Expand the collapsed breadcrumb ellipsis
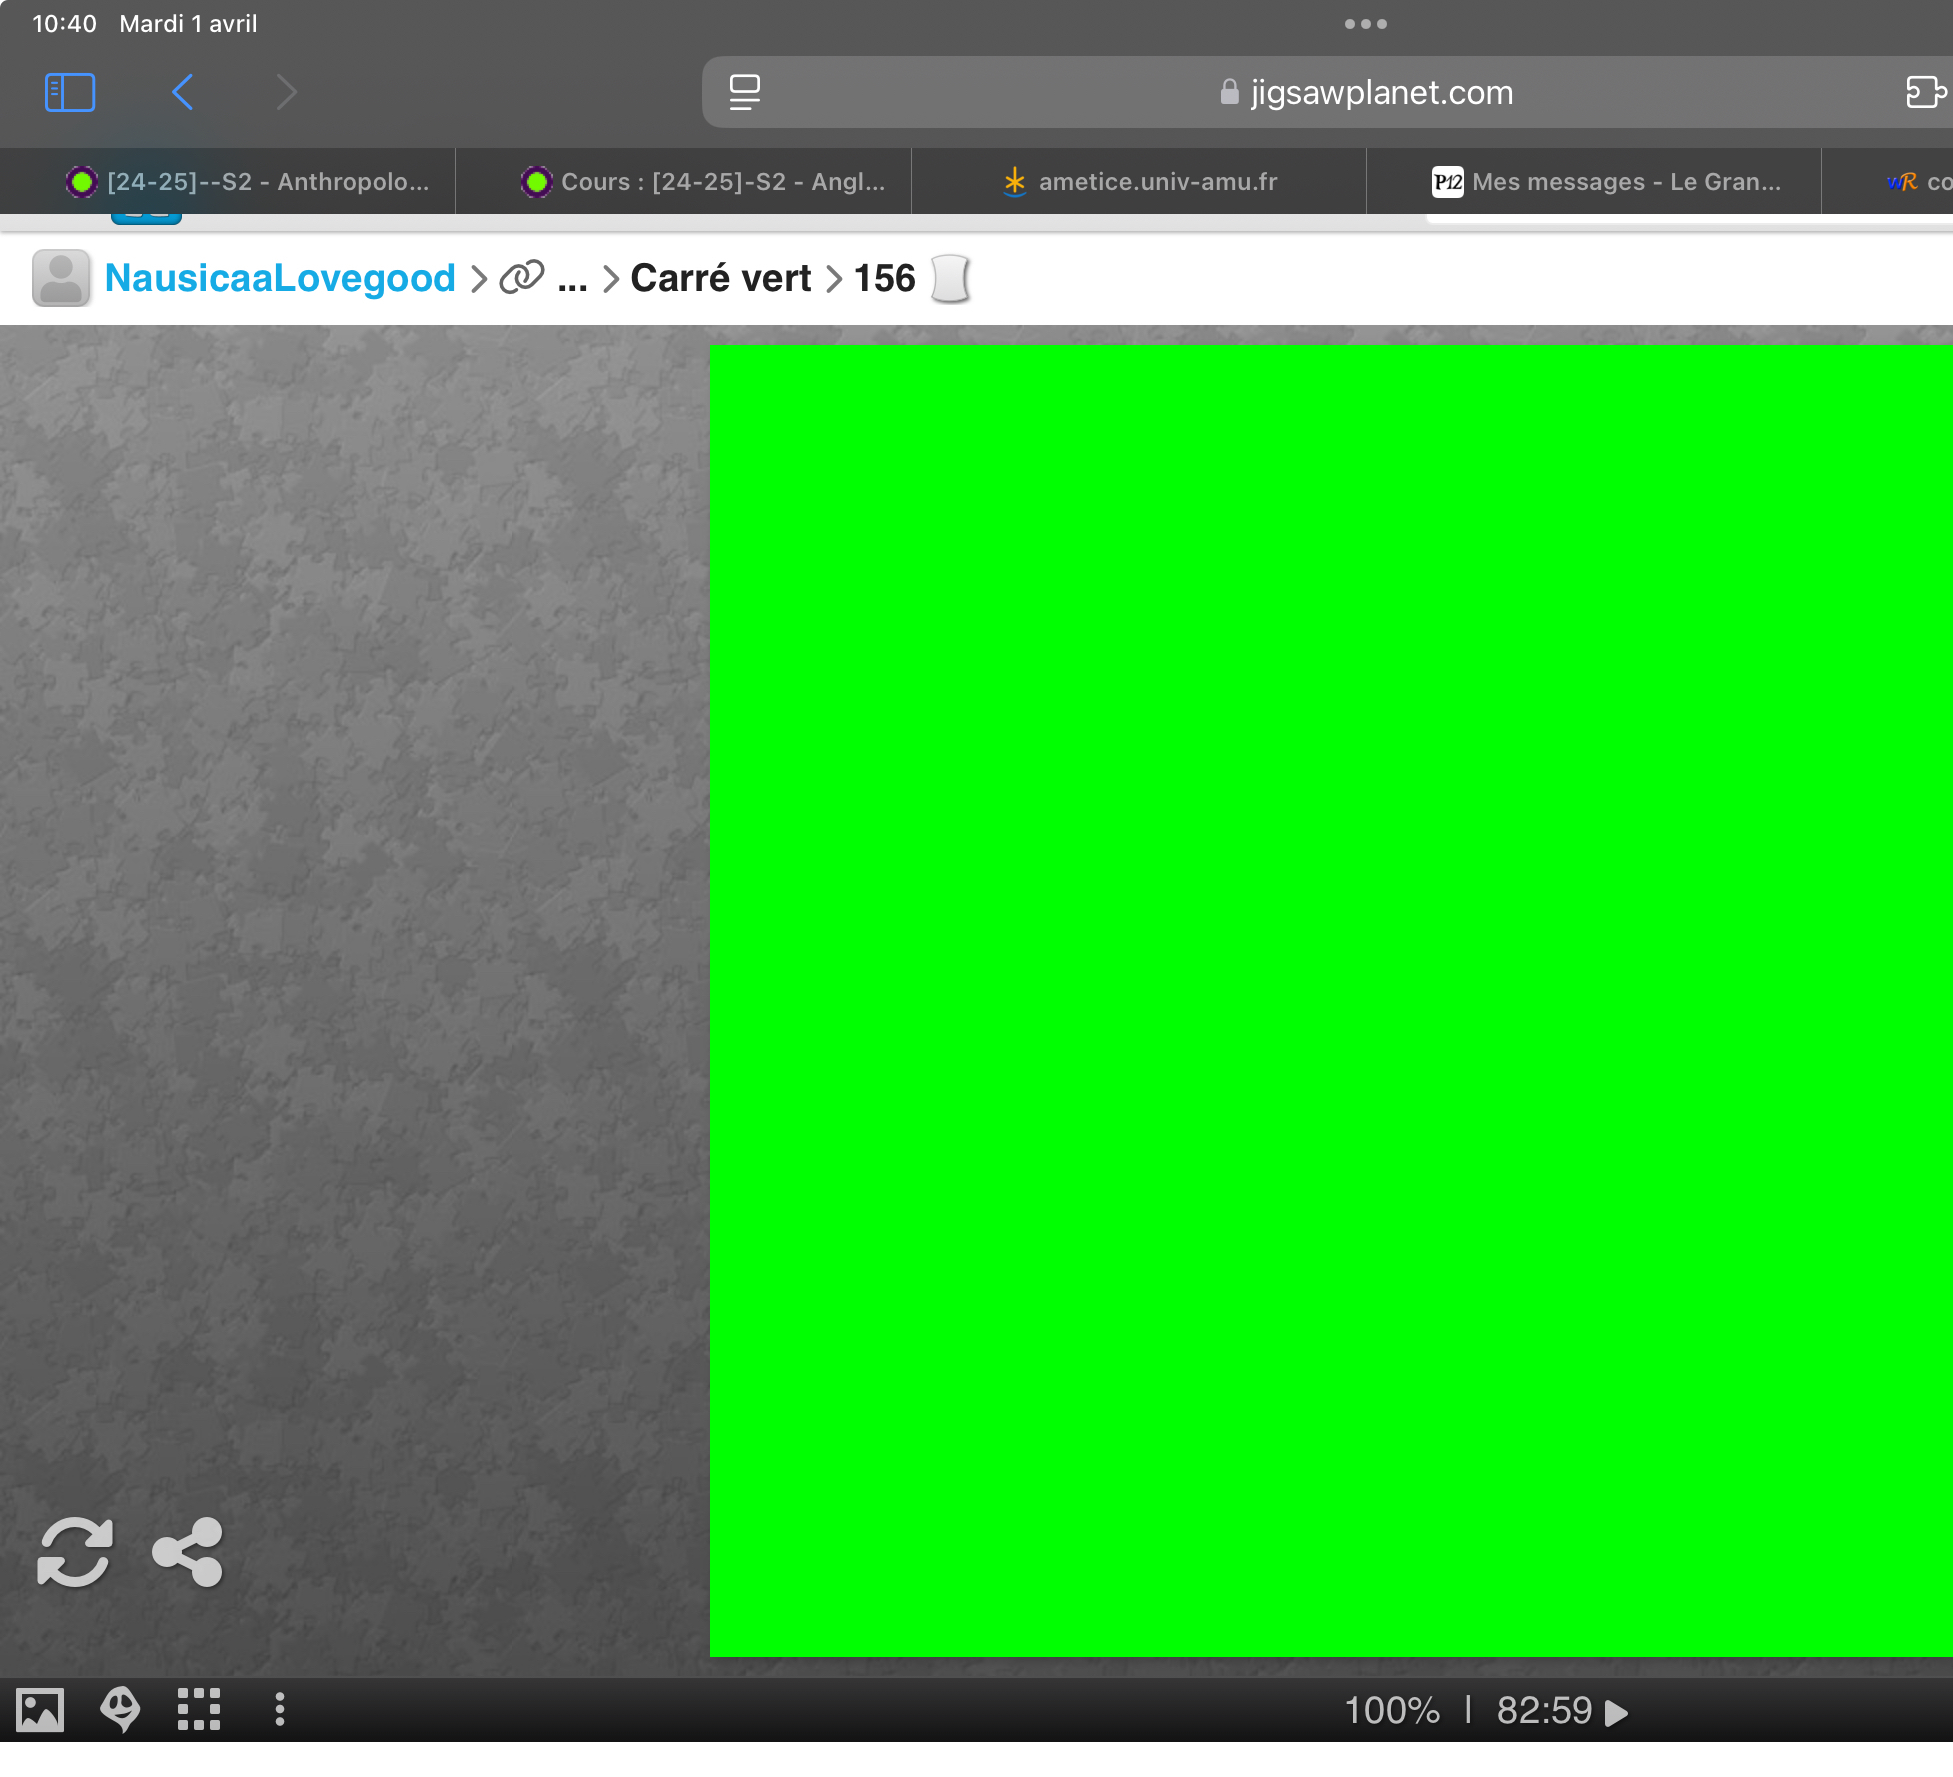This screenshot has height=1777, width=1953. tap(572, 280)
